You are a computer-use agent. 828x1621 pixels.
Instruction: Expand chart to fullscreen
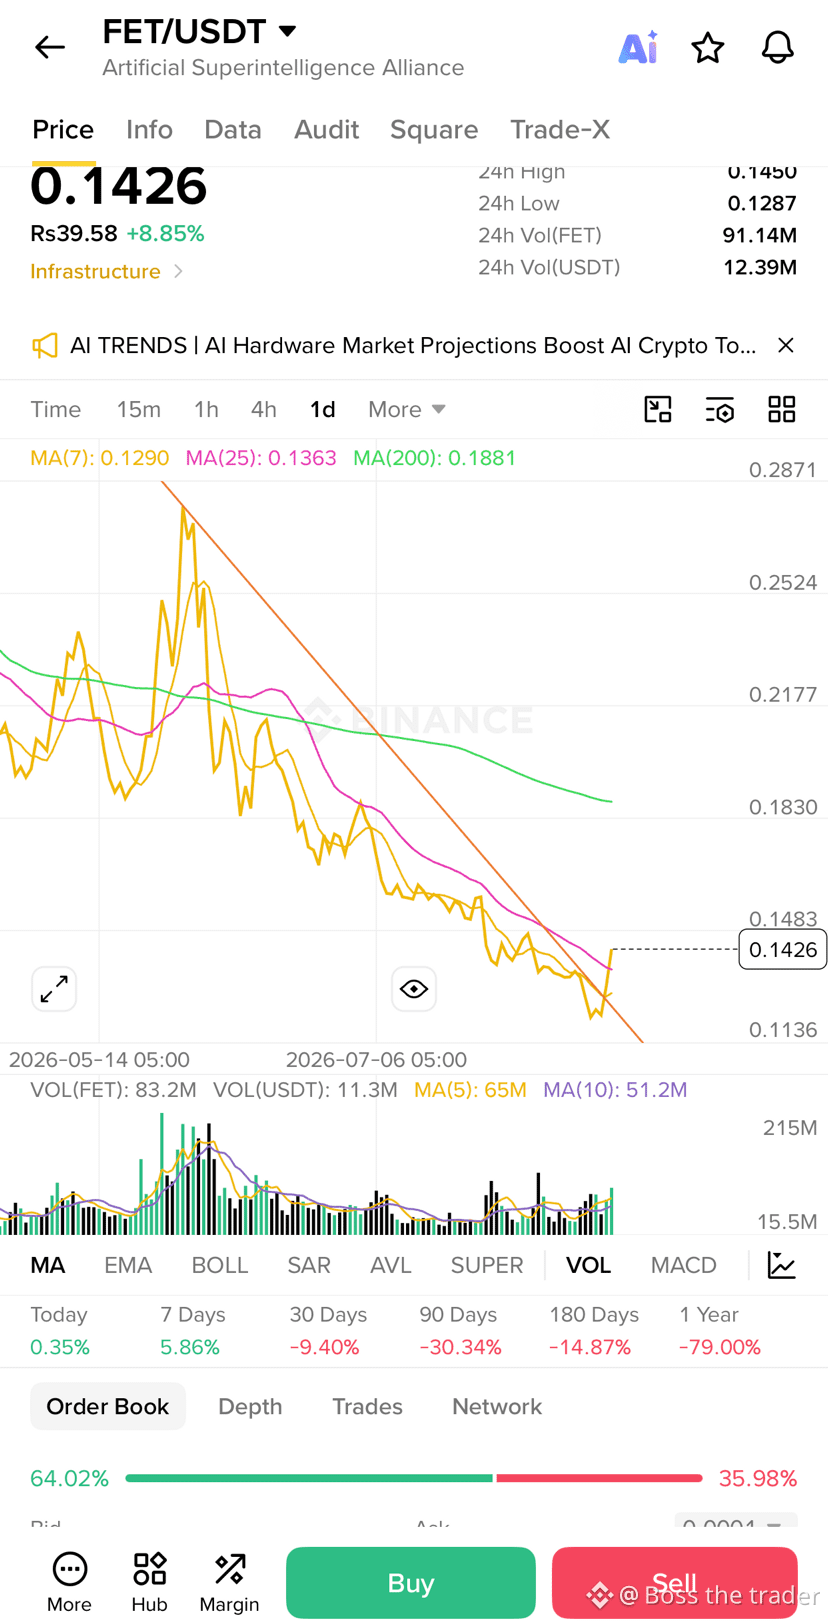coord(54,989)
